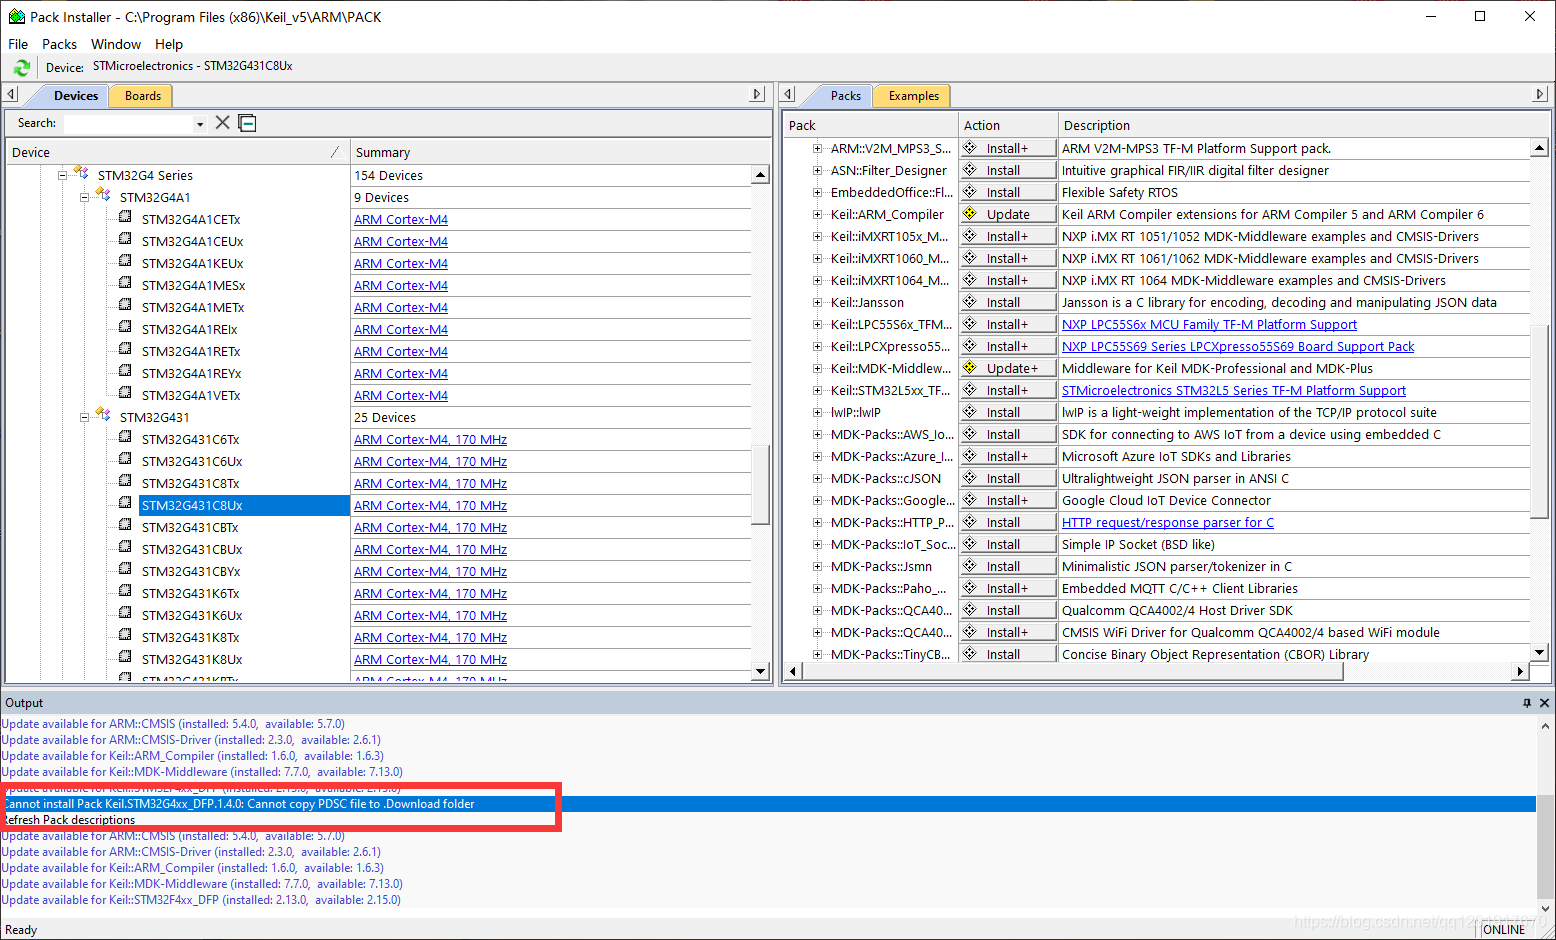
Task: Open HTTP request/response parser for C link
Action: pos(1168,522)
